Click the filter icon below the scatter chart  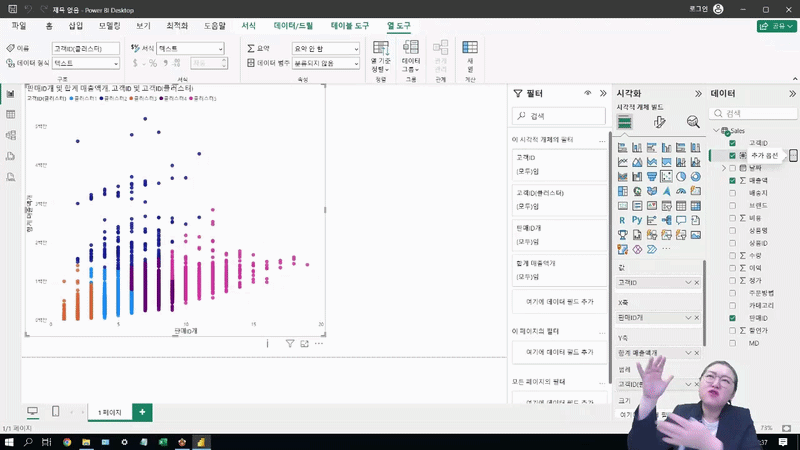290,343
